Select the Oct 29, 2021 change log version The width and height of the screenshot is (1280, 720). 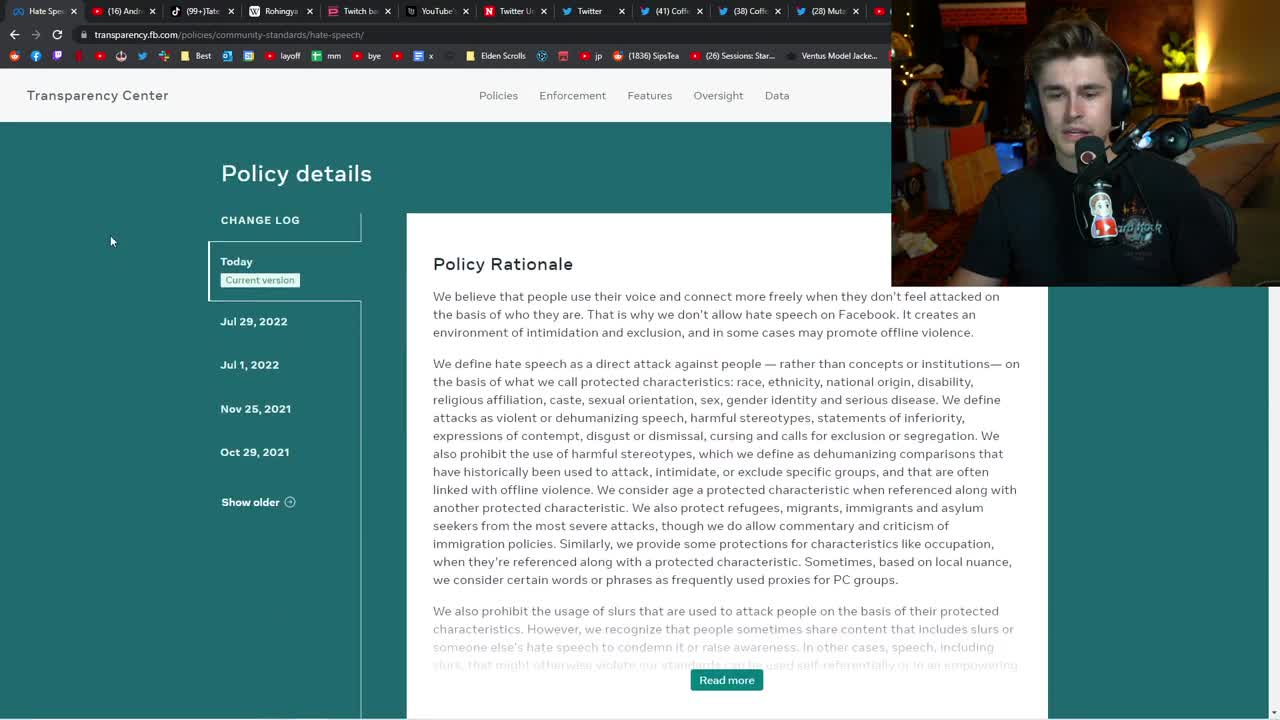[255, 452]
